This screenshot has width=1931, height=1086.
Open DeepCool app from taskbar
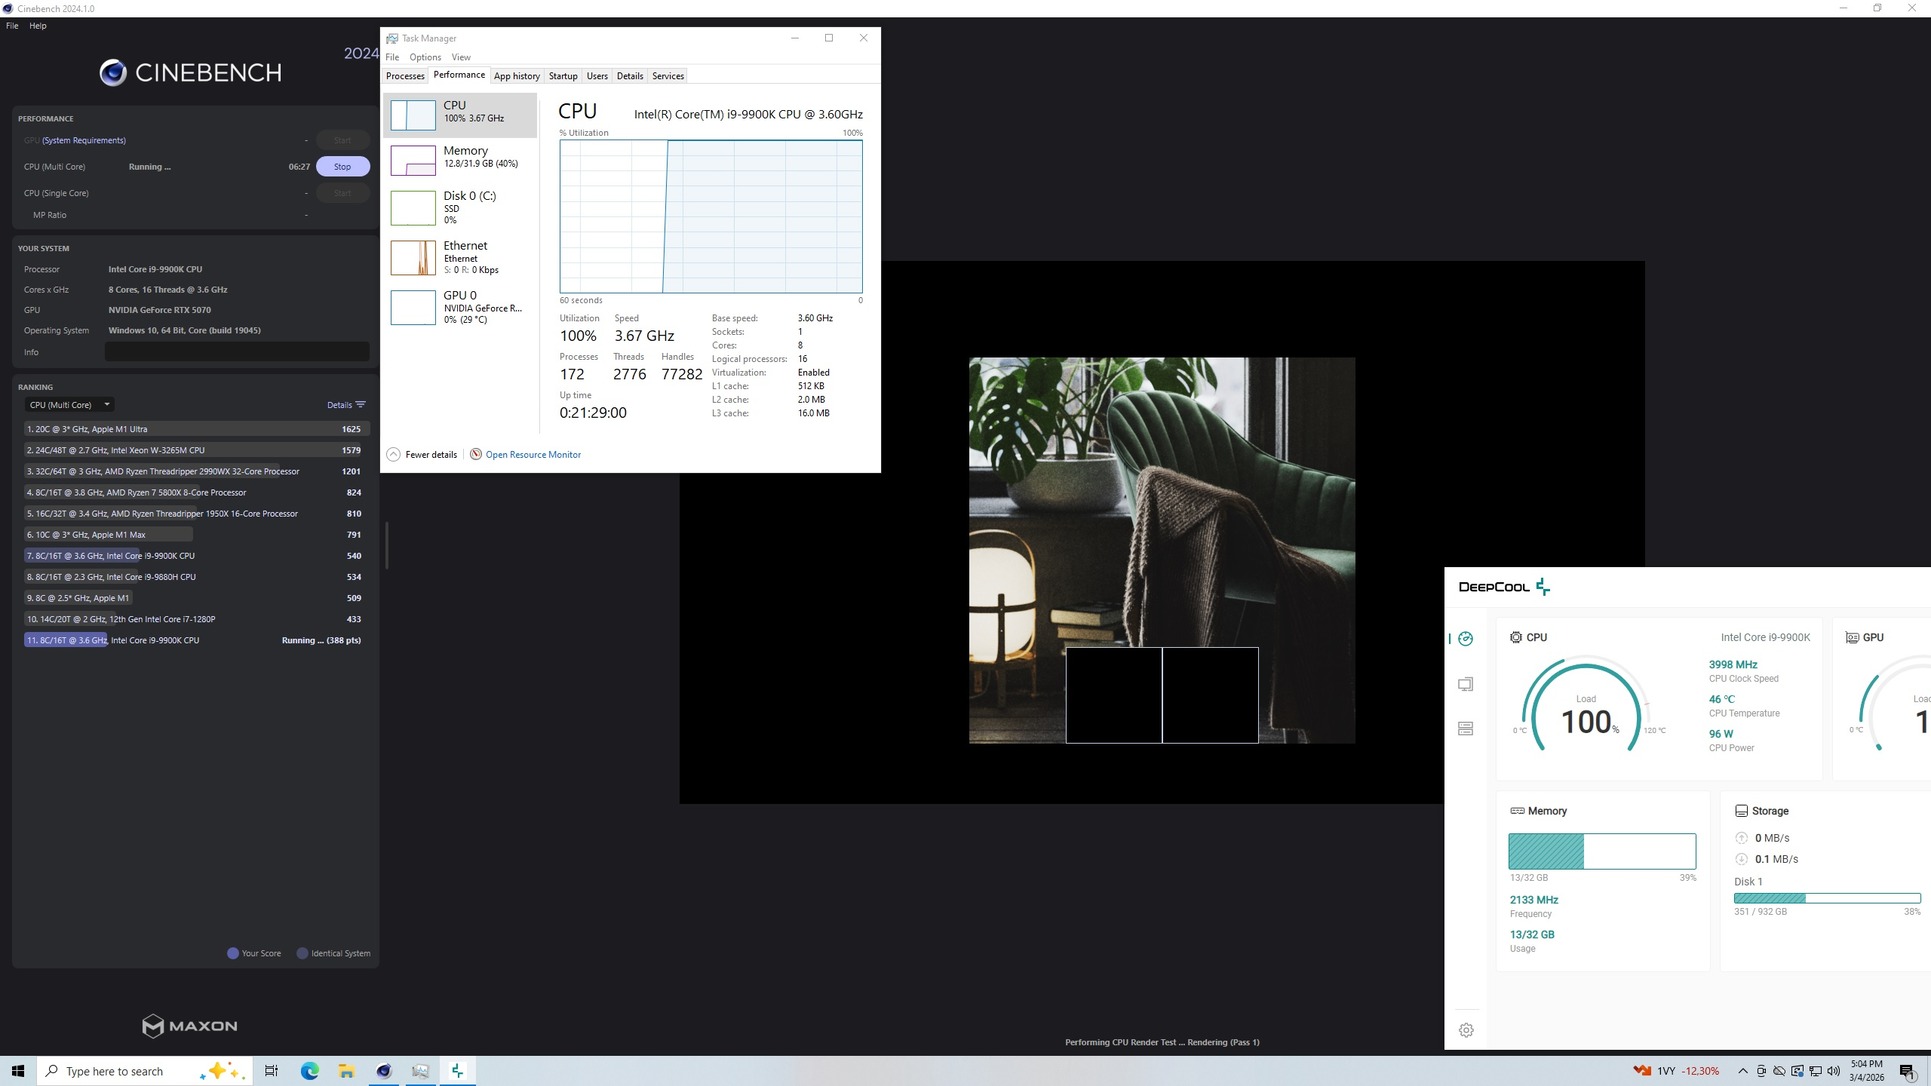coord(457,1071)
